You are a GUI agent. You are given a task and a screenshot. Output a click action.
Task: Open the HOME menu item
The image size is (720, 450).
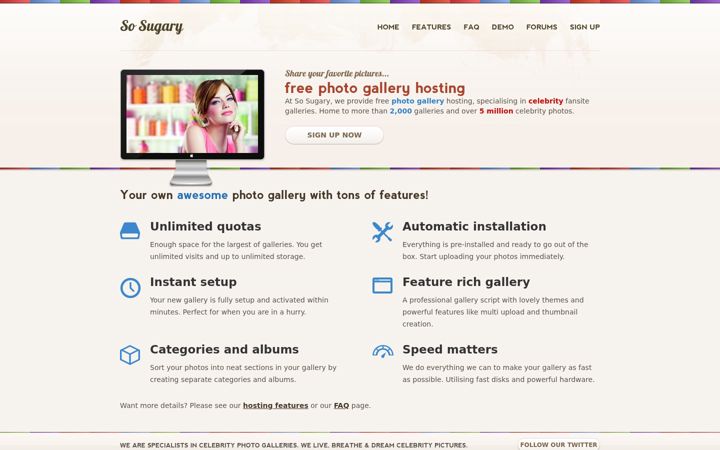click(388, 27)
